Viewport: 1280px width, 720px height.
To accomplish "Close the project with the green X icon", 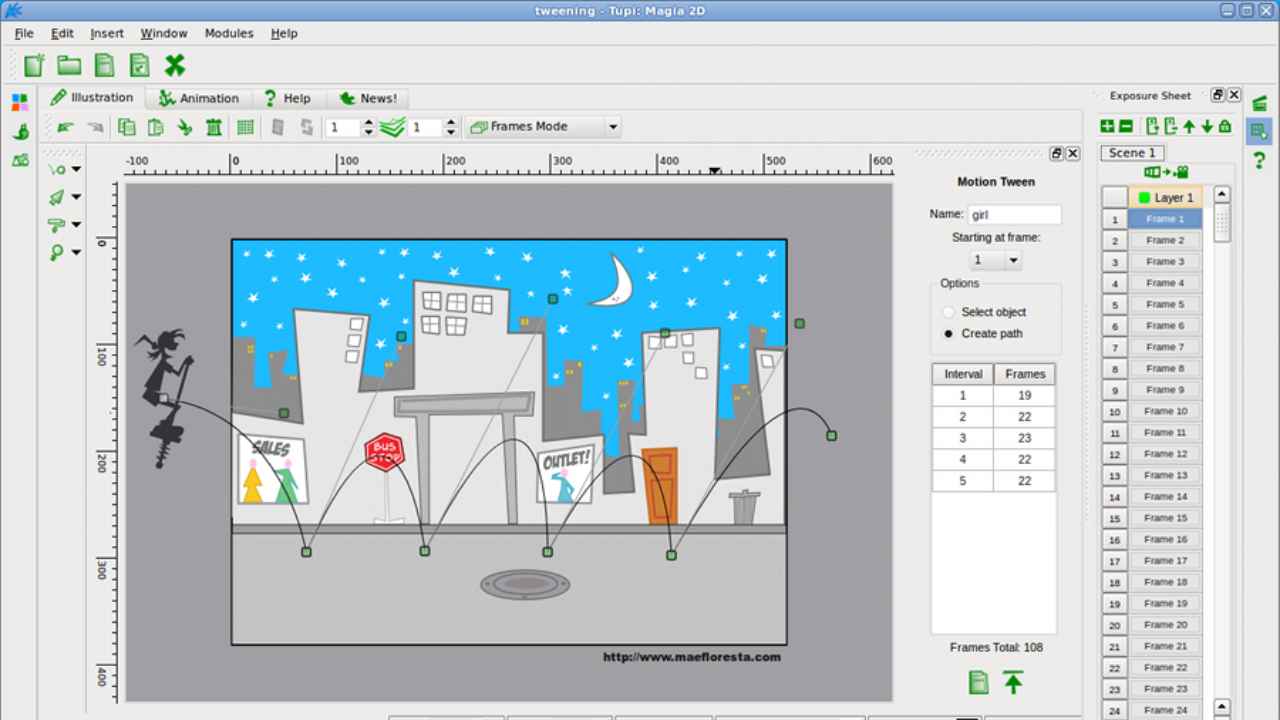I will (175, 66).
